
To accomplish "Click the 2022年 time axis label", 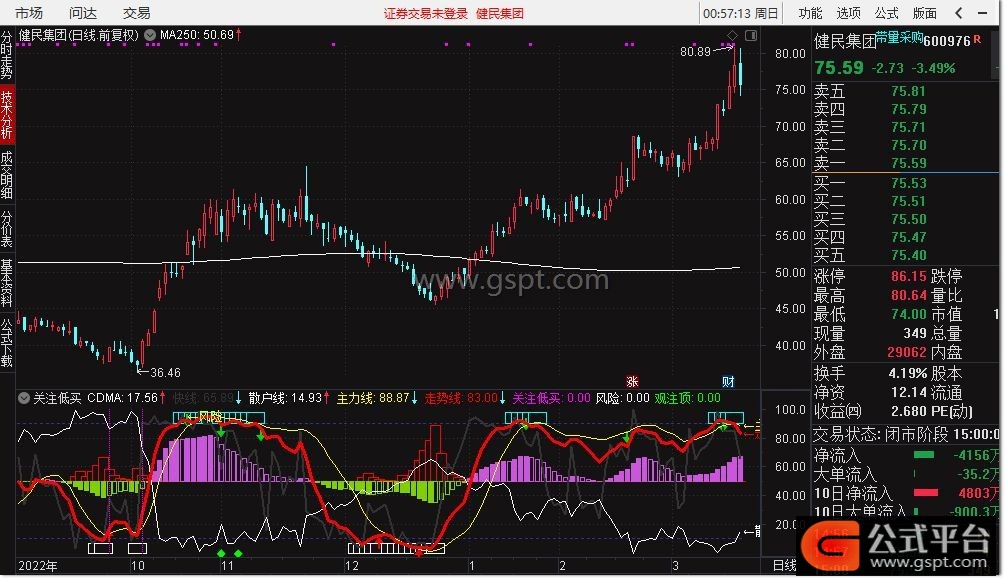I will (x=37, y=566).
